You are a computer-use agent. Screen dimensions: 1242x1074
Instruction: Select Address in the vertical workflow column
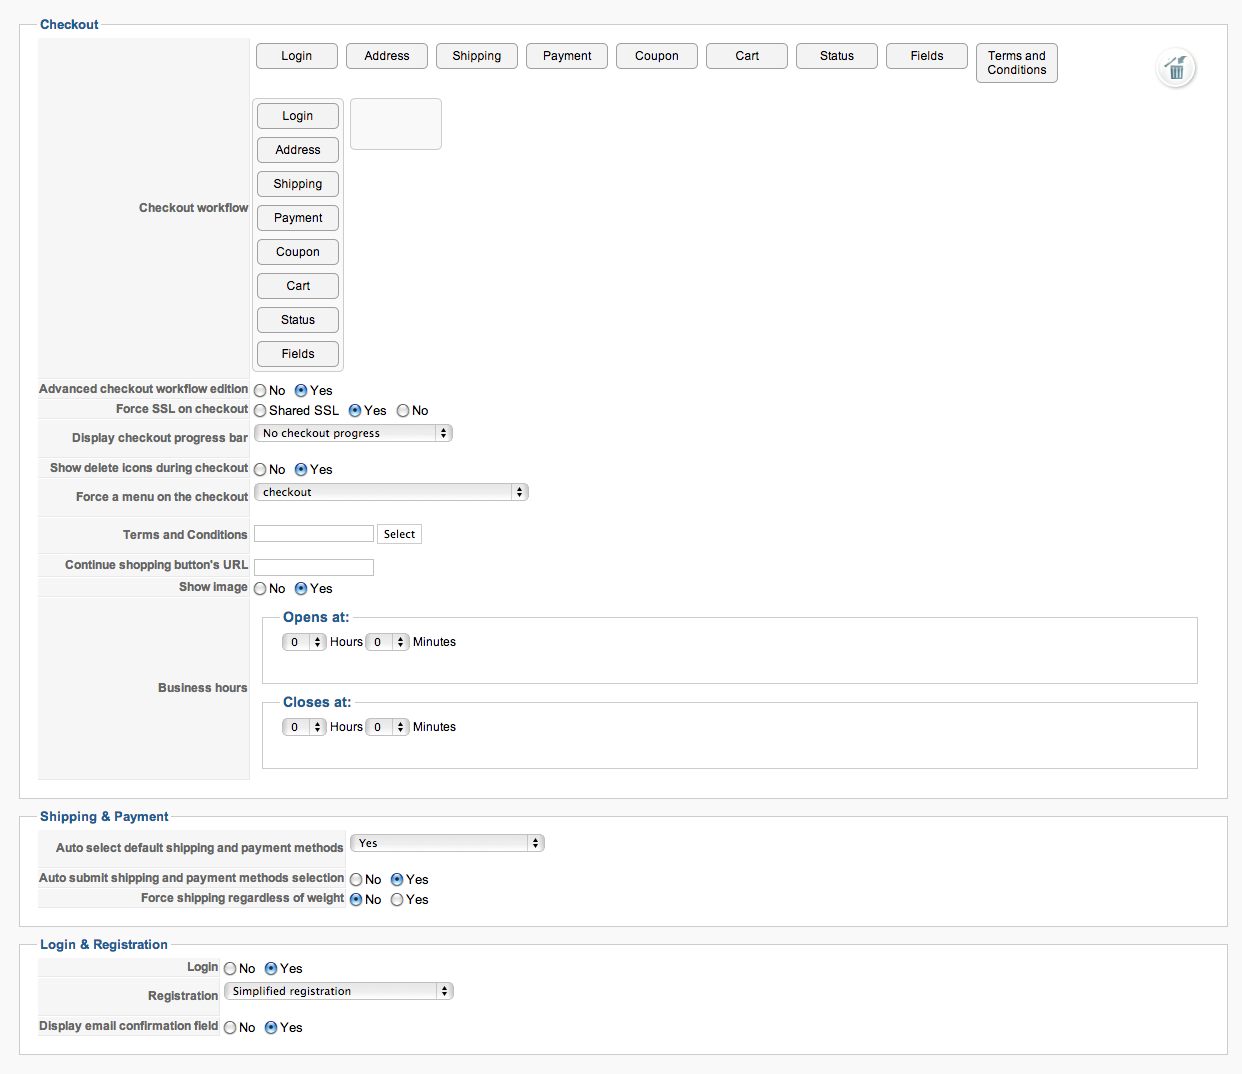point(298,150)
